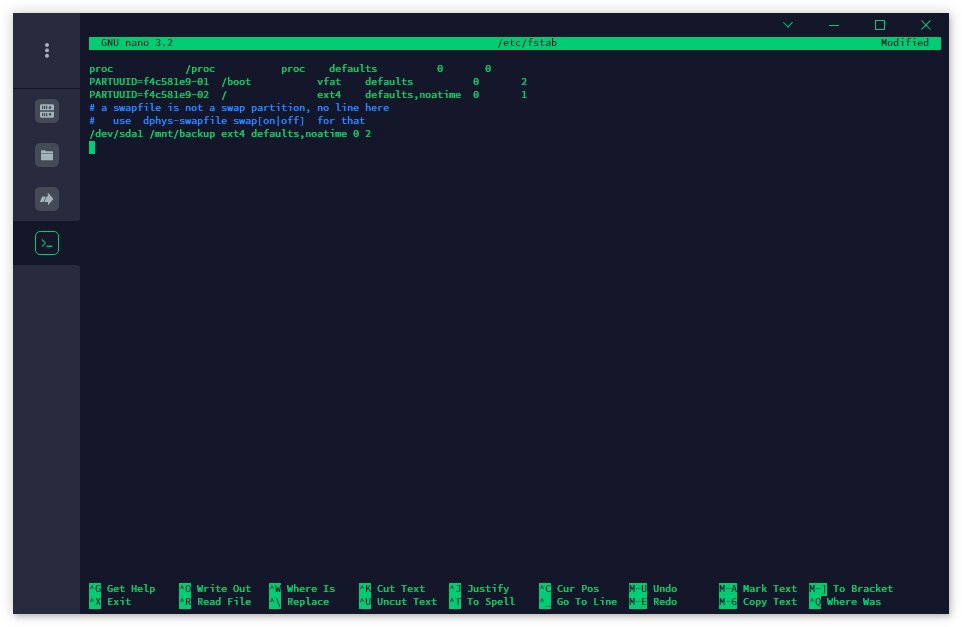This screenshot has width=962, height=627.
Task: Click the Go To Line shortcut label
Action: tap(586, 602)
